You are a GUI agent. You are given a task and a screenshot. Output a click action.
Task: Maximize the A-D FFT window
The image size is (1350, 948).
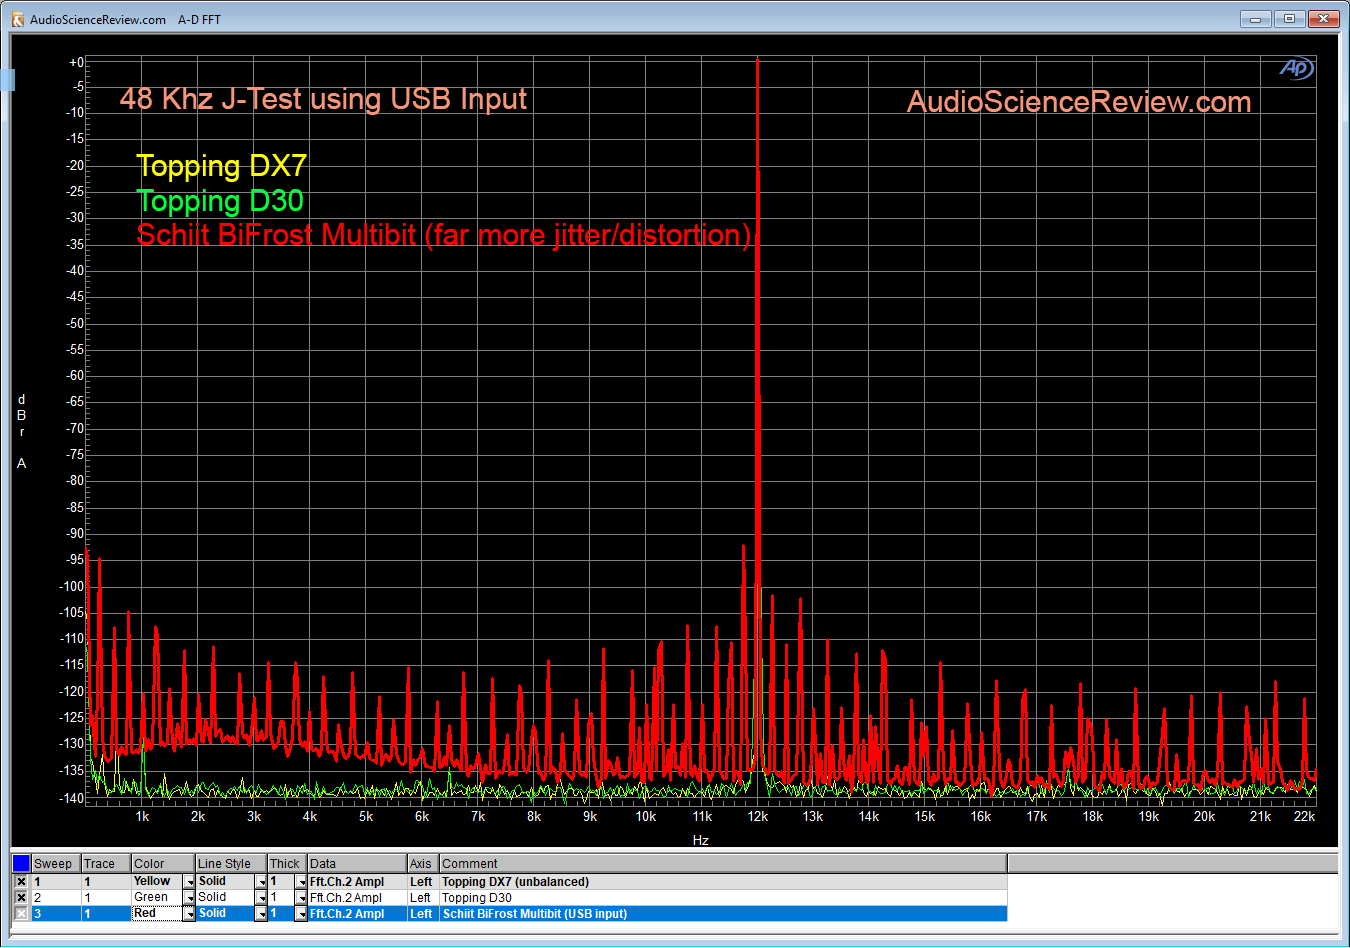(1290, 19)
